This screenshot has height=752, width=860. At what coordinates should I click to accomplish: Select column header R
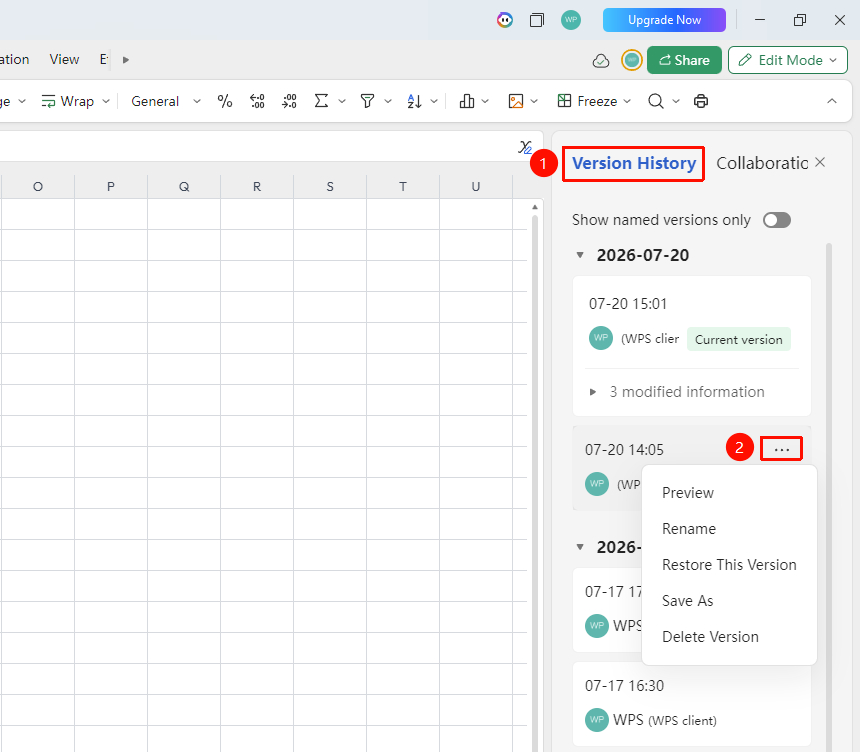(x=257, y=186)
